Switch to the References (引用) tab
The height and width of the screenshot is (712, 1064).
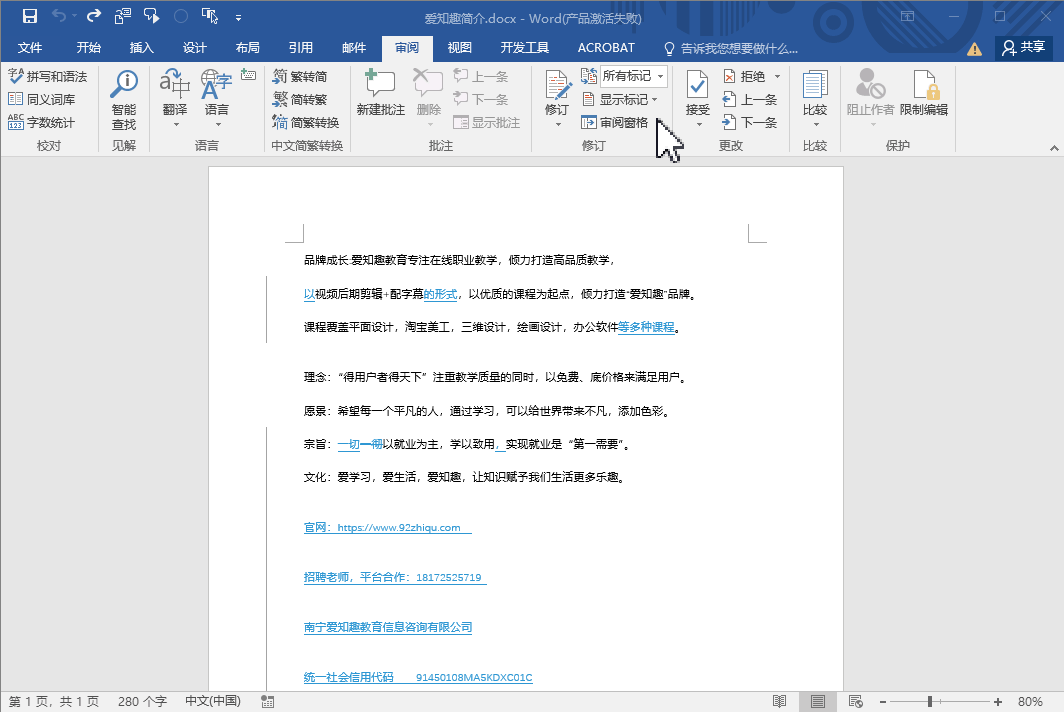point(301,48)
